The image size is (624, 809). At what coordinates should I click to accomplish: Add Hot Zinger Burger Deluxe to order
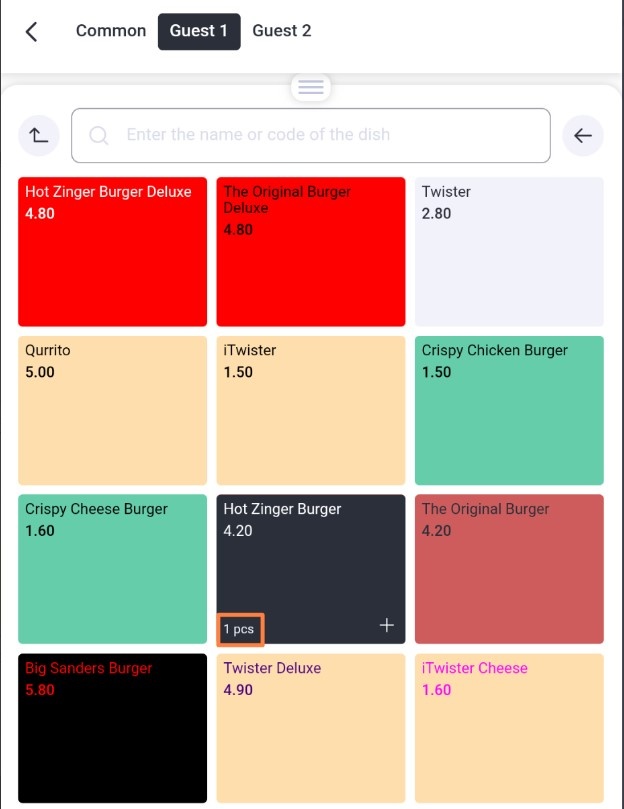[113, 252]
